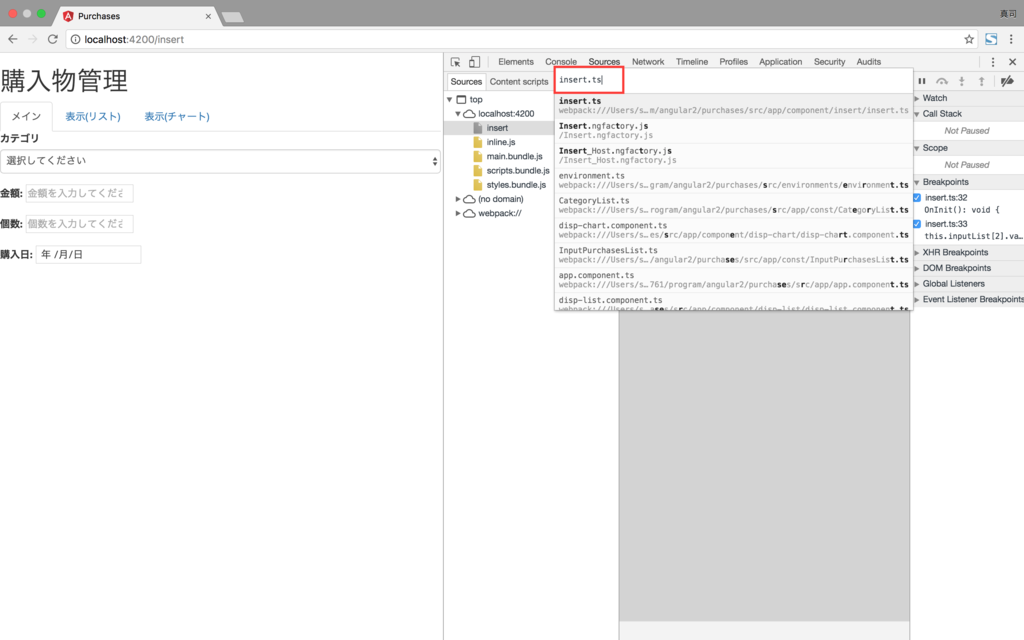Image resolution: width=1024 pixels, height=640 pixels.
Task: Open styles.bundle.js in the file tree
Action: pyautogui.click(x=516, y=185)
